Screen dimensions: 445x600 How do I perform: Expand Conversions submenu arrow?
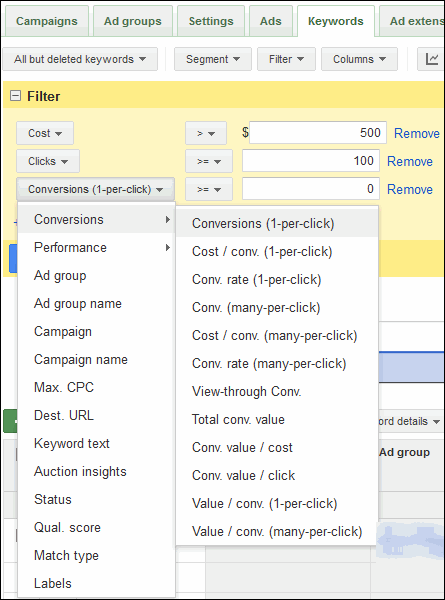click(x=168, y=219)
